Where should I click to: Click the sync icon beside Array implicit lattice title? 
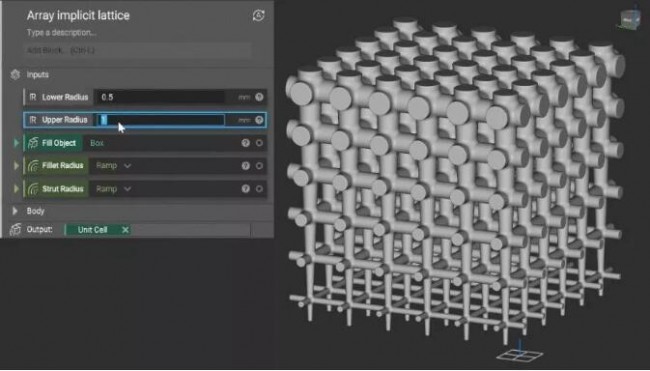[258, 15]
